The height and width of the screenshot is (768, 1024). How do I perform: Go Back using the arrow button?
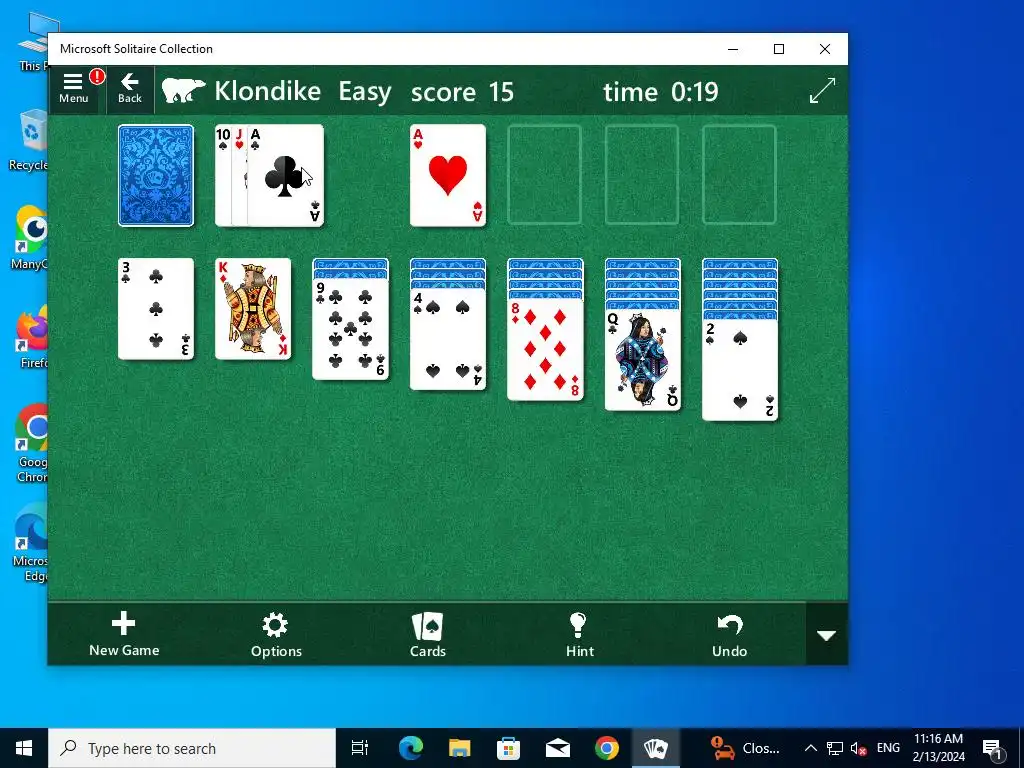coord(129,89)
